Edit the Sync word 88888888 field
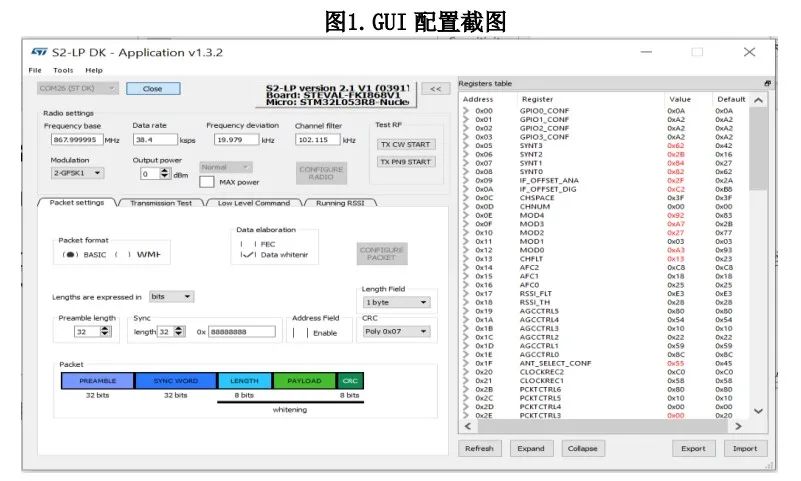This screenshot has width=801, height=481. coord(242,332)
